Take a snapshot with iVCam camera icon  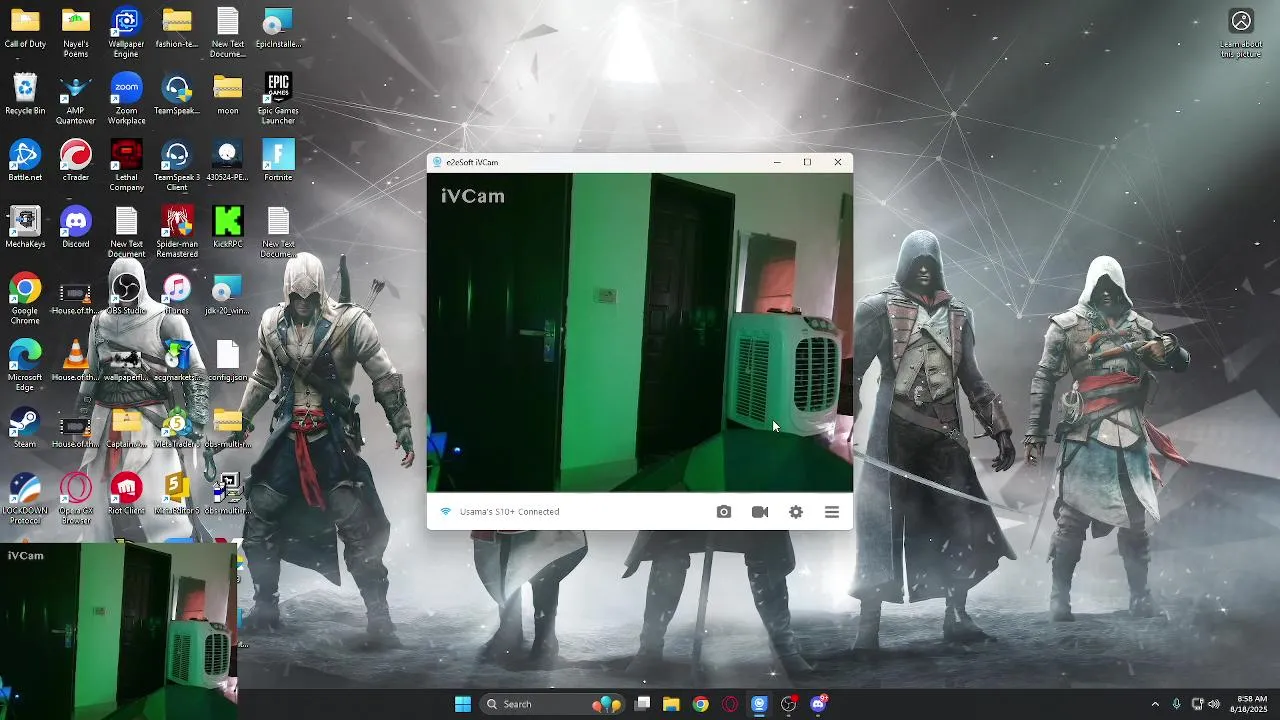pos(724,512)
